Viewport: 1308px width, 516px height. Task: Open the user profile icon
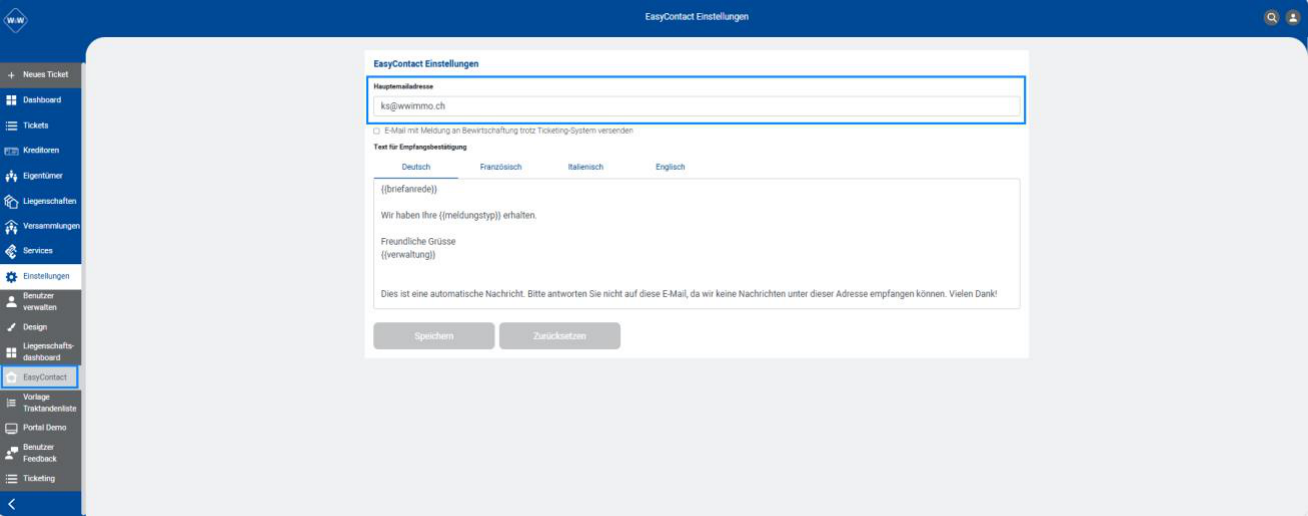click(x=1291, y=17)
